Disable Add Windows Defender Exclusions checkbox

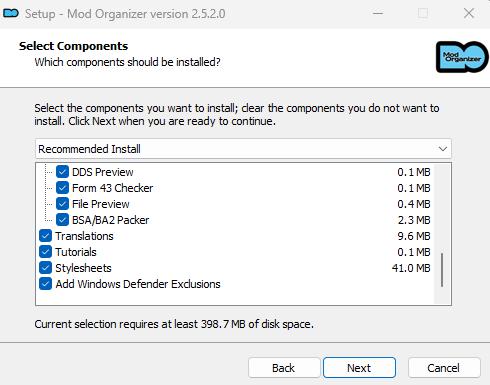(x=45, y=284)
